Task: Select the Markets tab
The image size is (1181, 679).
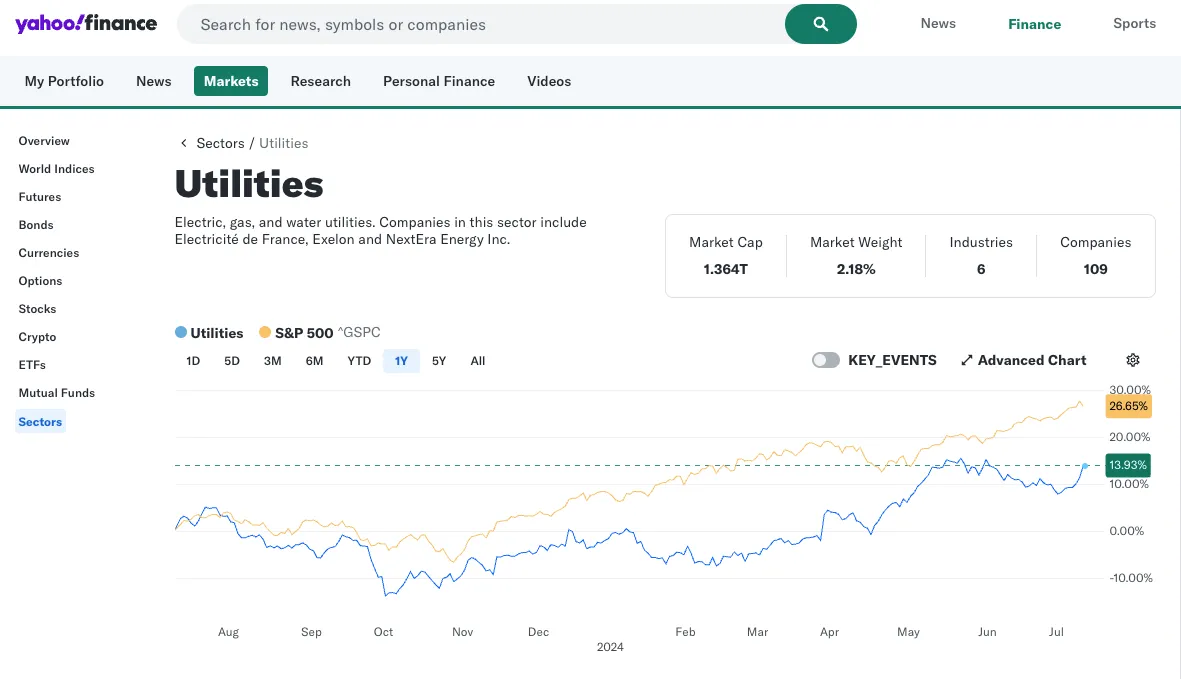Action: (230, 81)
